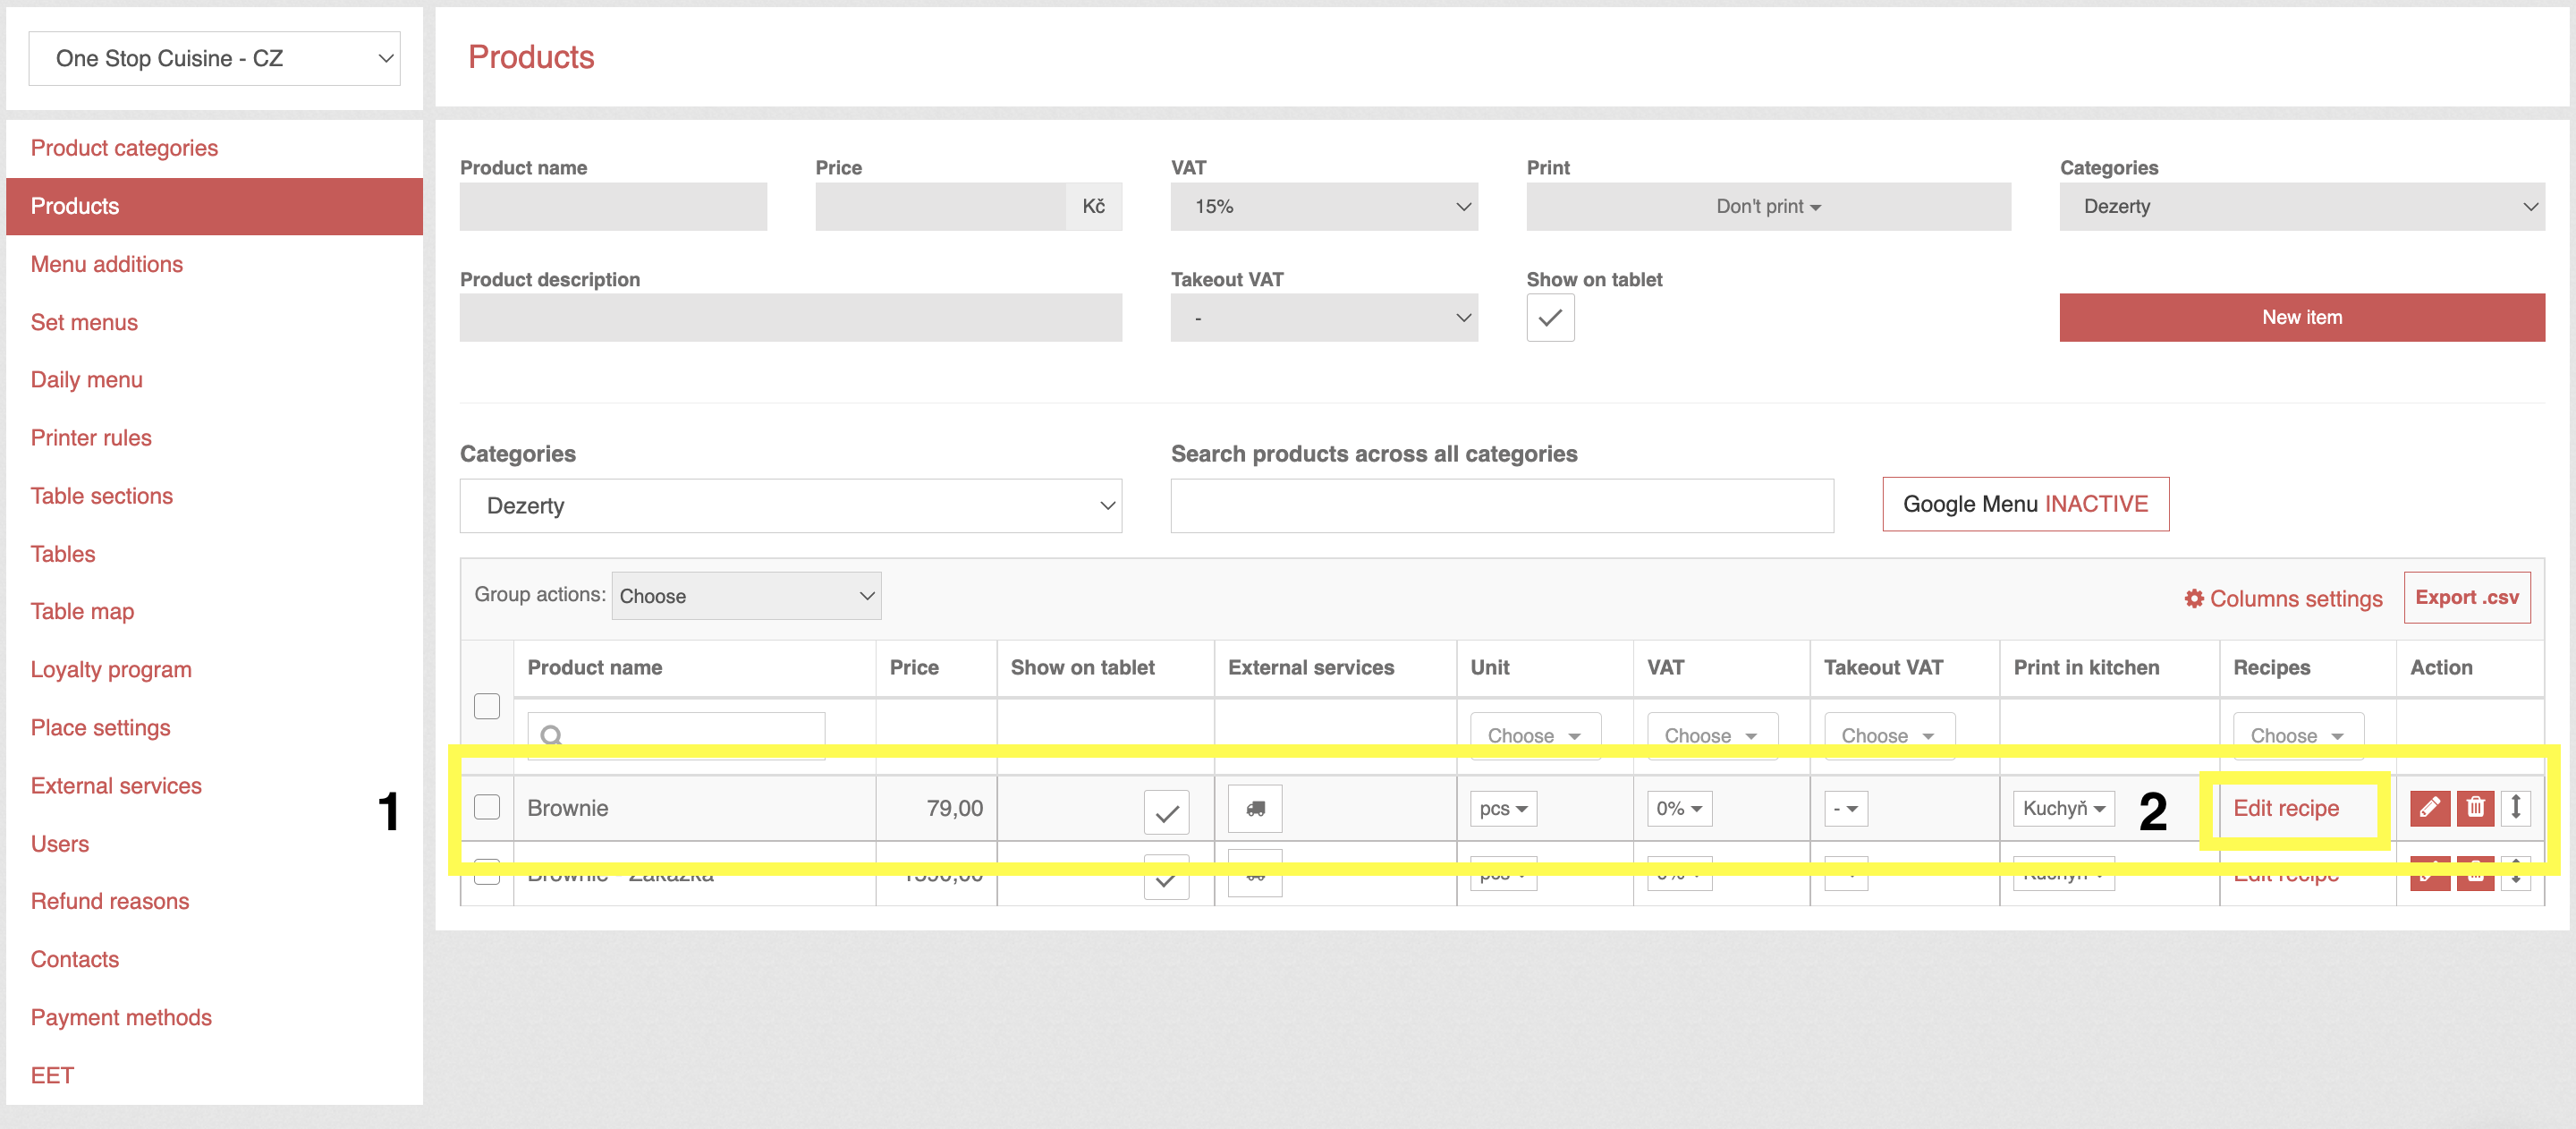
Task: Click the Google Menu INACTIVE button
Action: coord(2025,504)
